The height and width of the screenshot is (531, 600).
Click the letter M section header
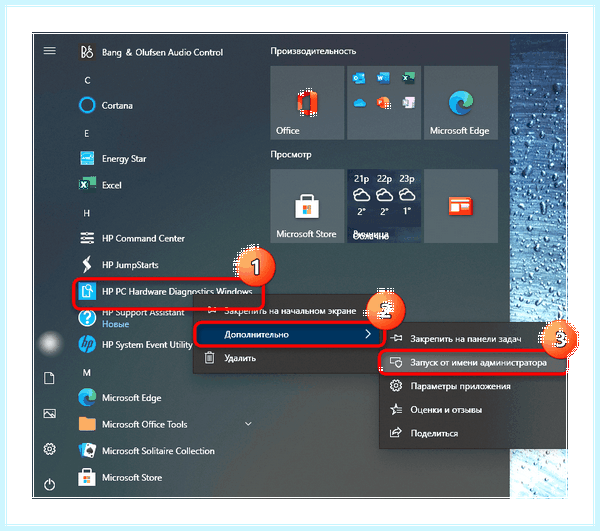(x=87, y=373)
